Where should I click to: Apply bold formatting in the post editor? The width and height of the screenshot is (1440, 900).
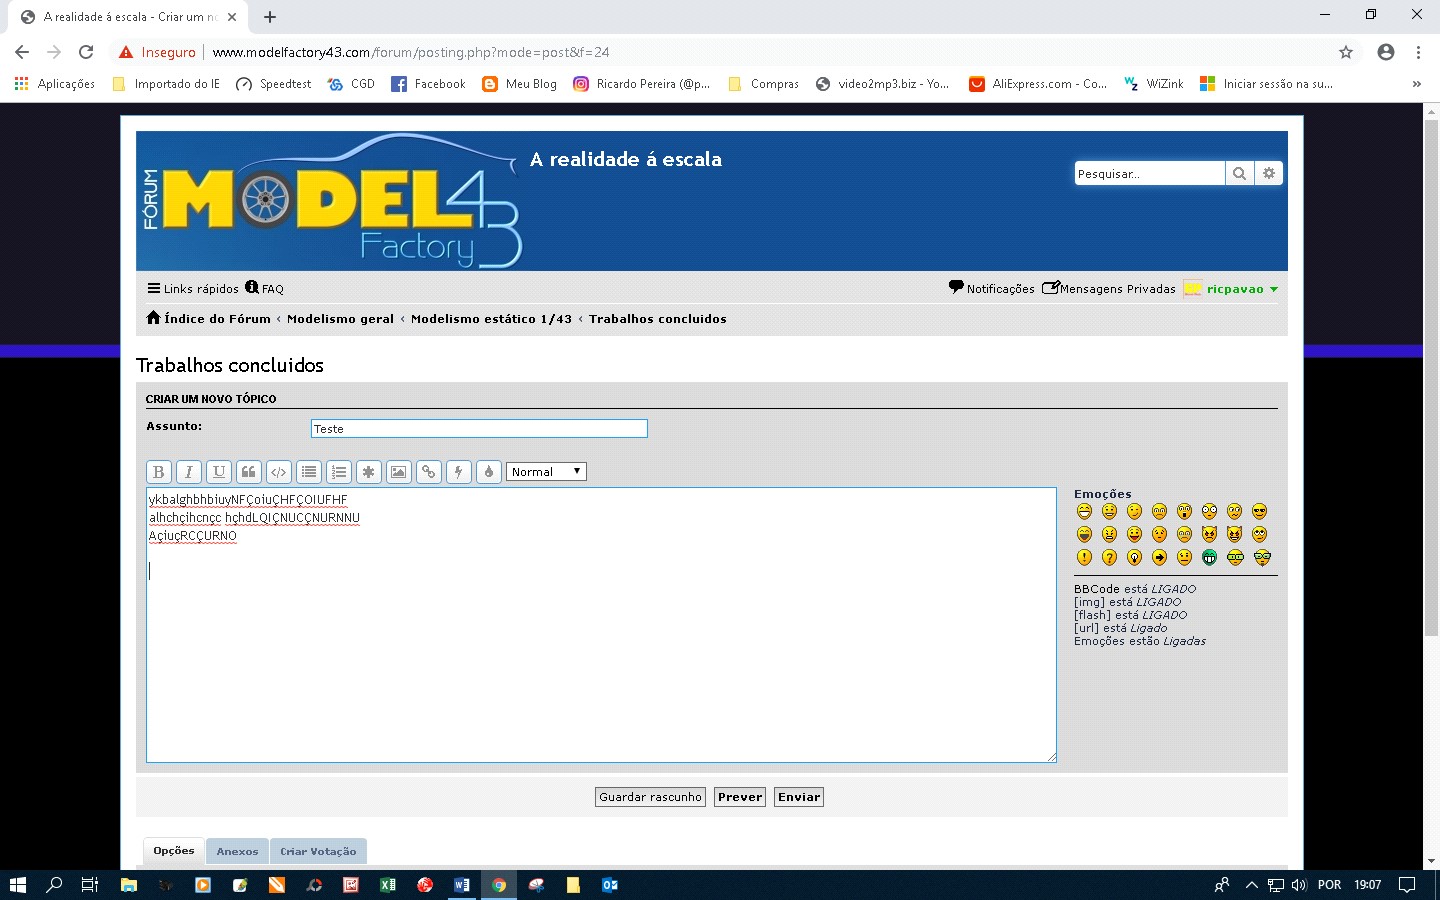pos(158,472)
